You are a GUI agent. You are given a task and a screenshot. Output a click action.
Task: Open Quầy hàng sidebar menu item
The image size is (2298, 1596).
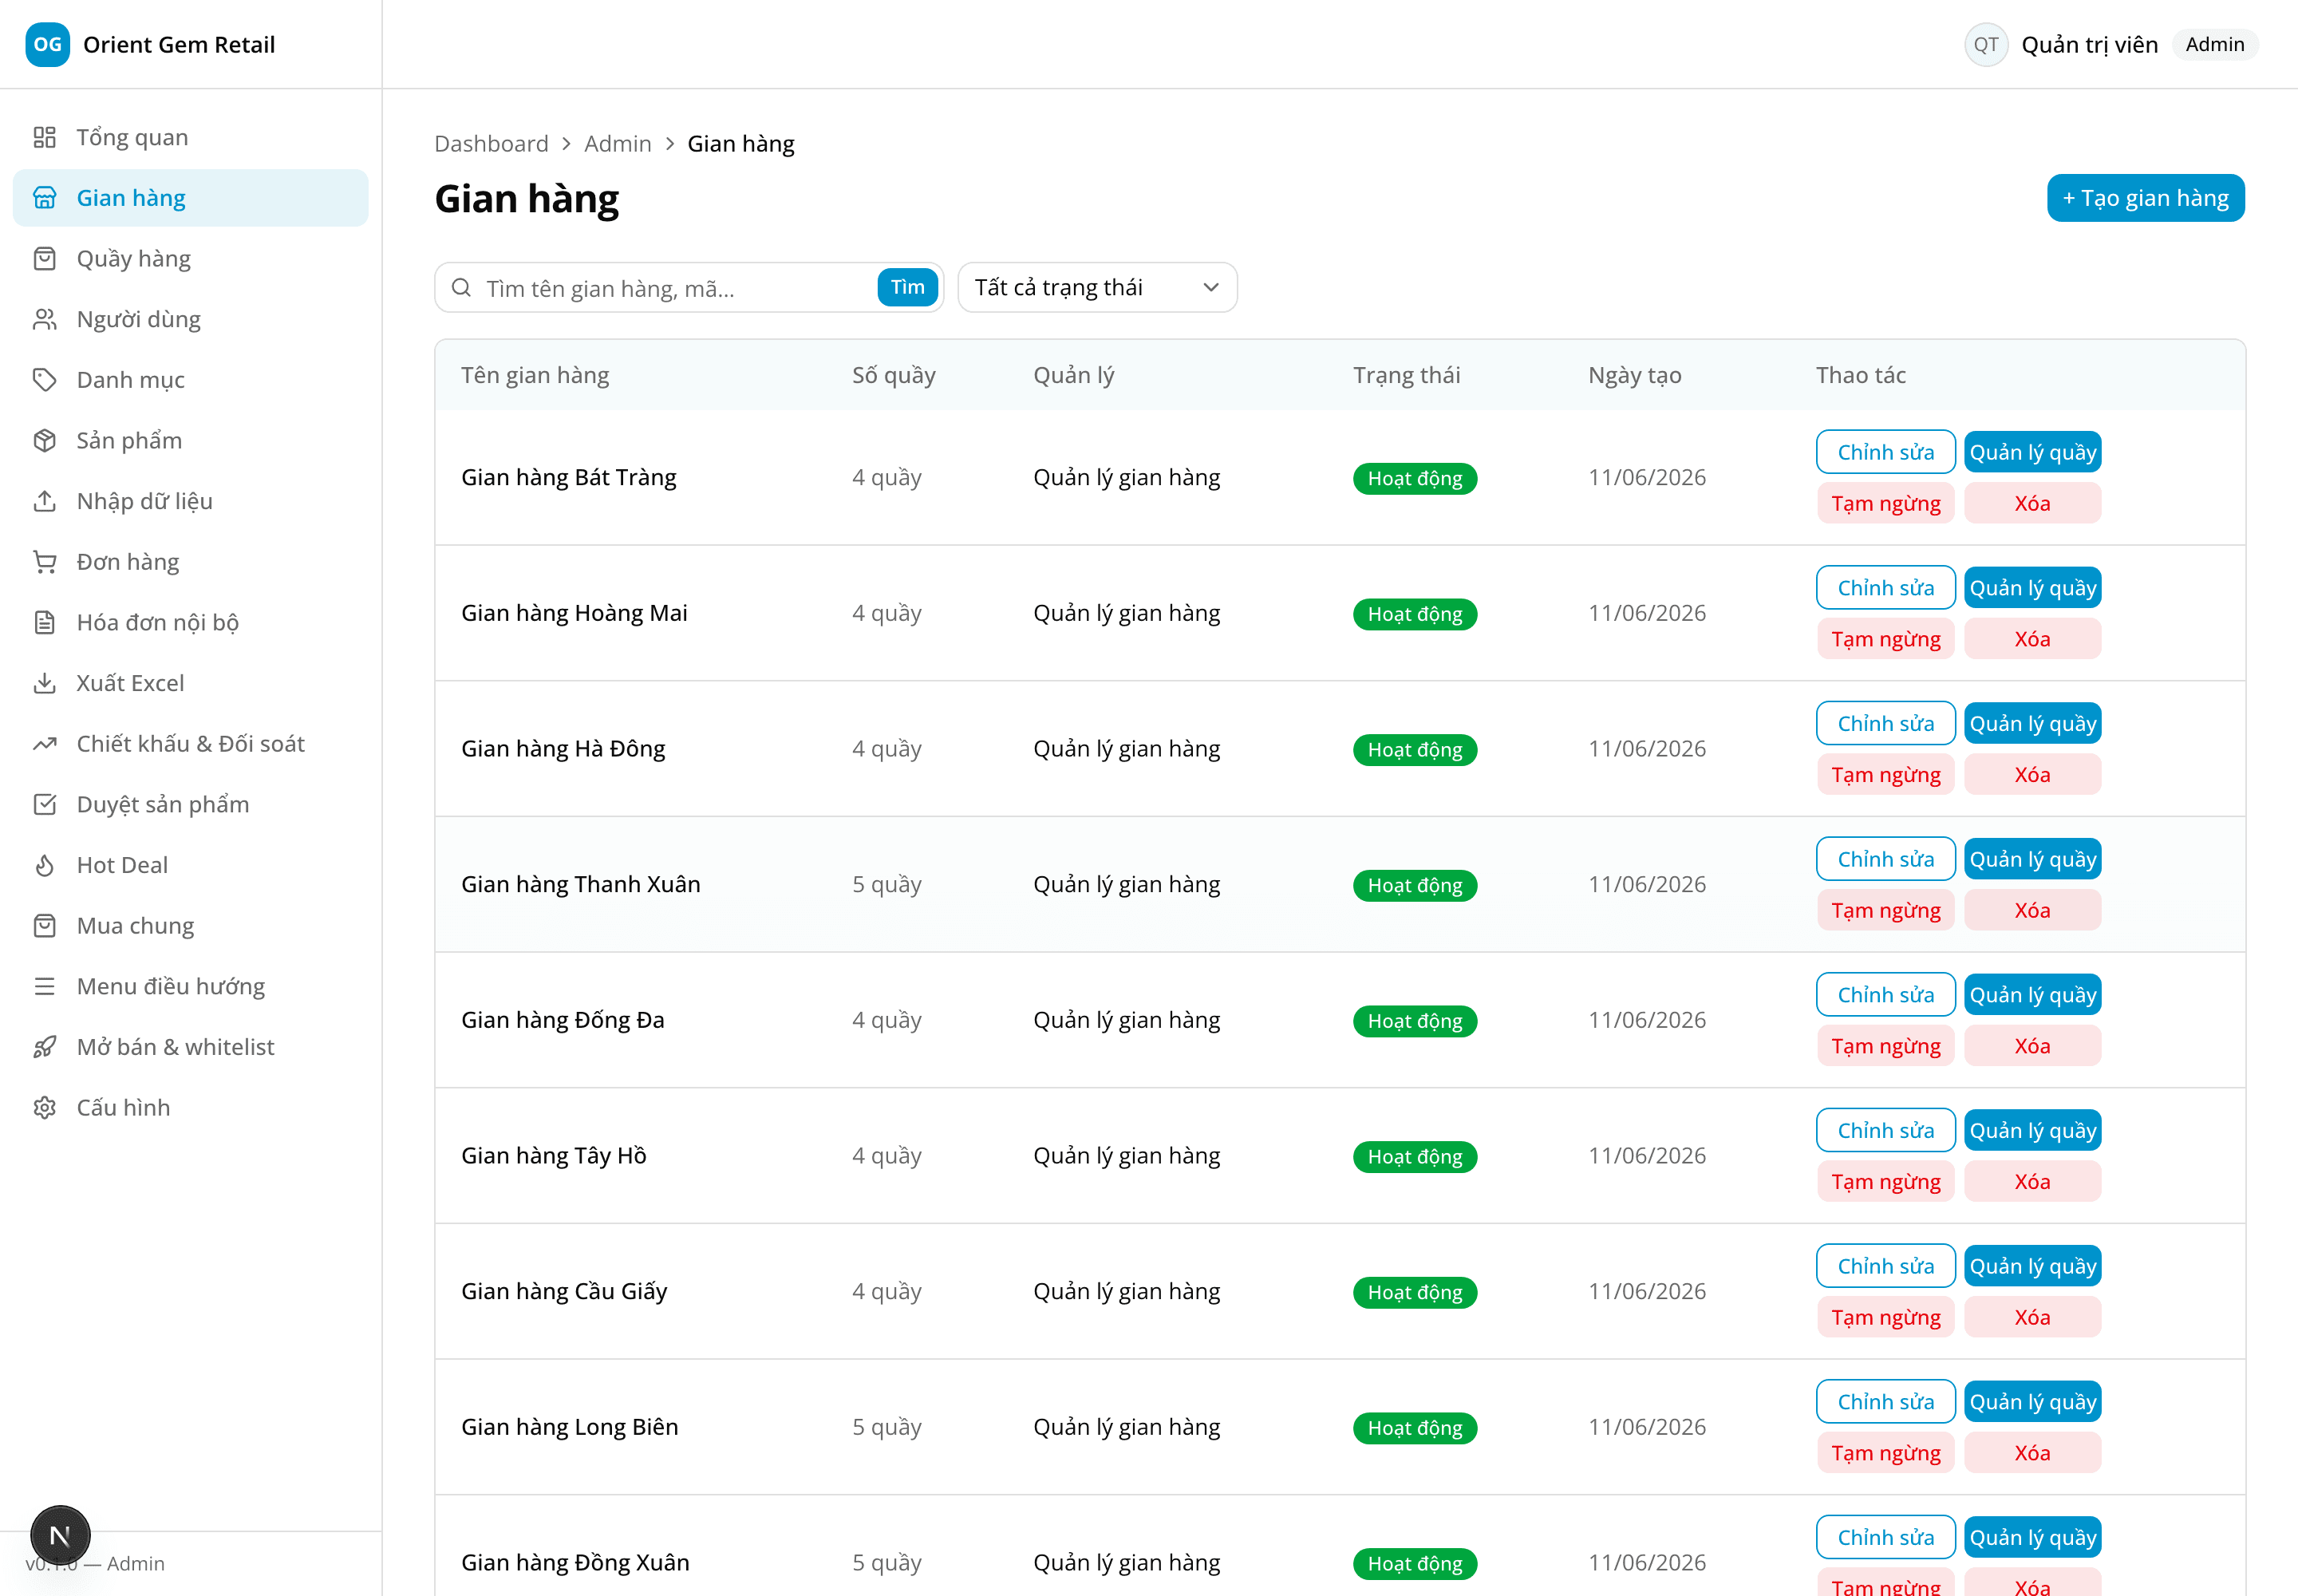(x=191, y=259)
